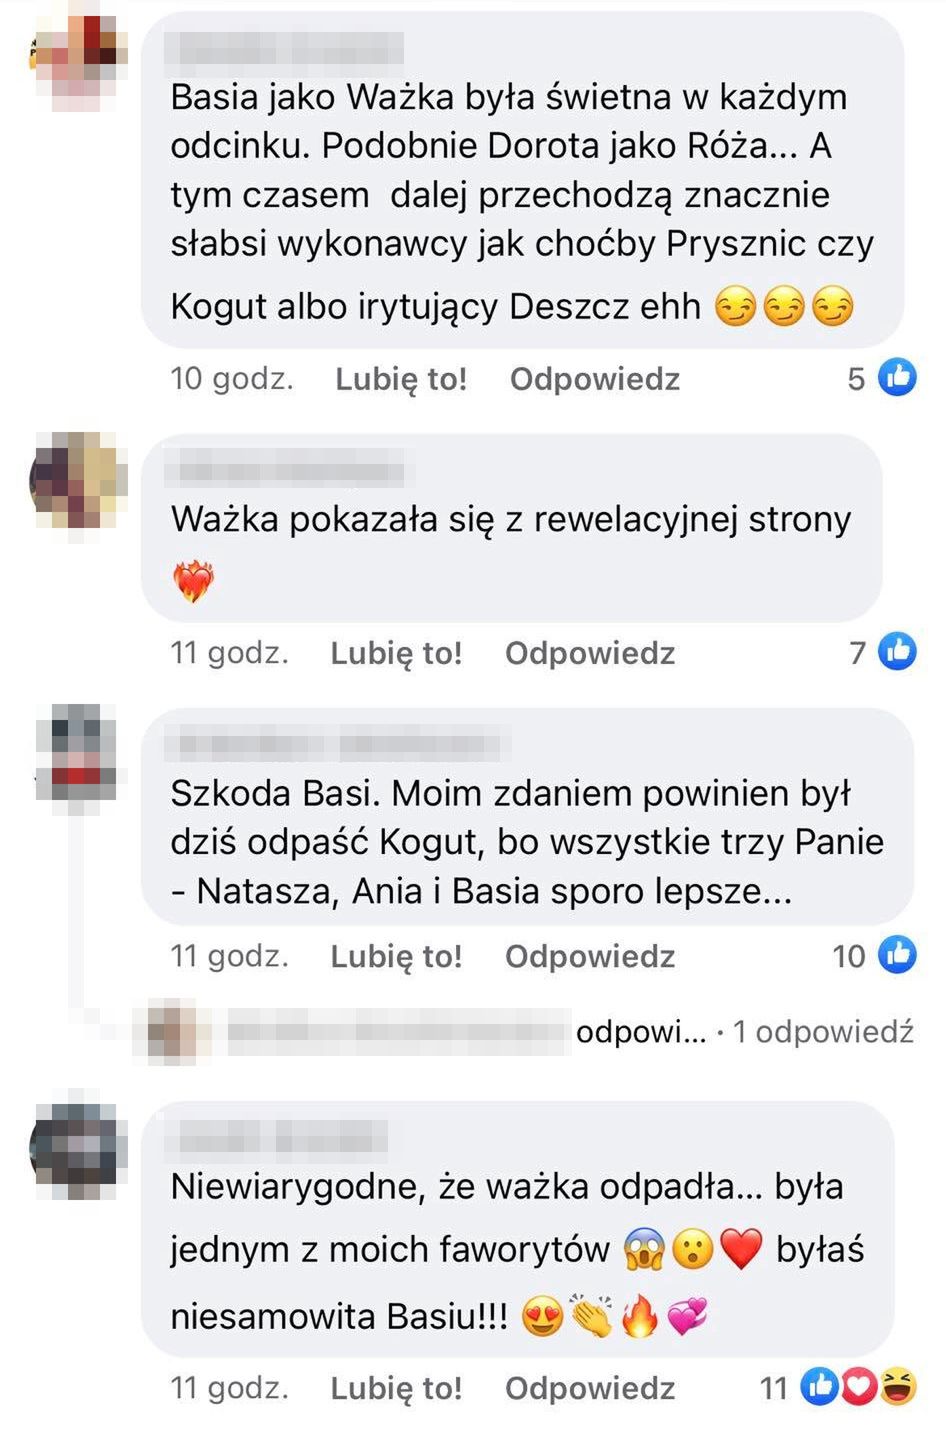Click the laughing reaction icon on the last comment
Viewport: 946px width, 1436px height.
[x=898, y=1386]
